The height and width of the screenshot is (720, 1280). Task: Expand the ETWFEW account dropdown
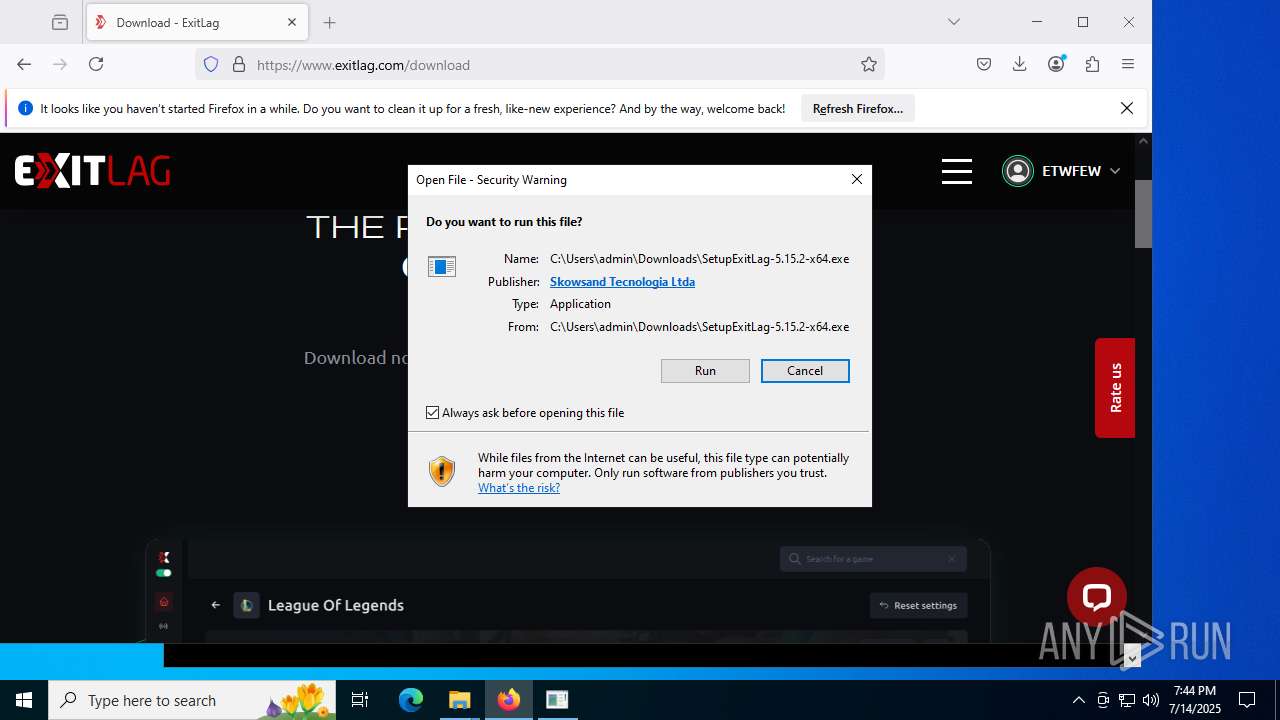click(1115, 171)
